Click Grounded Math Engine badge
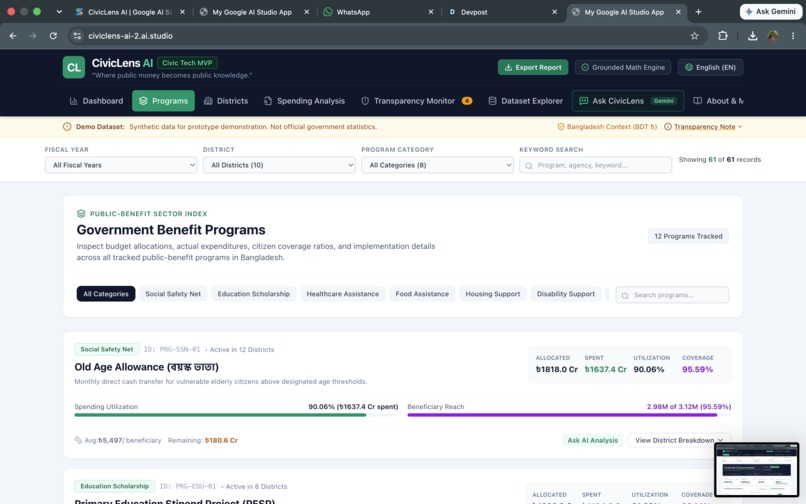The width and height of the screenshot is (806, 504). tap(623, 67)
